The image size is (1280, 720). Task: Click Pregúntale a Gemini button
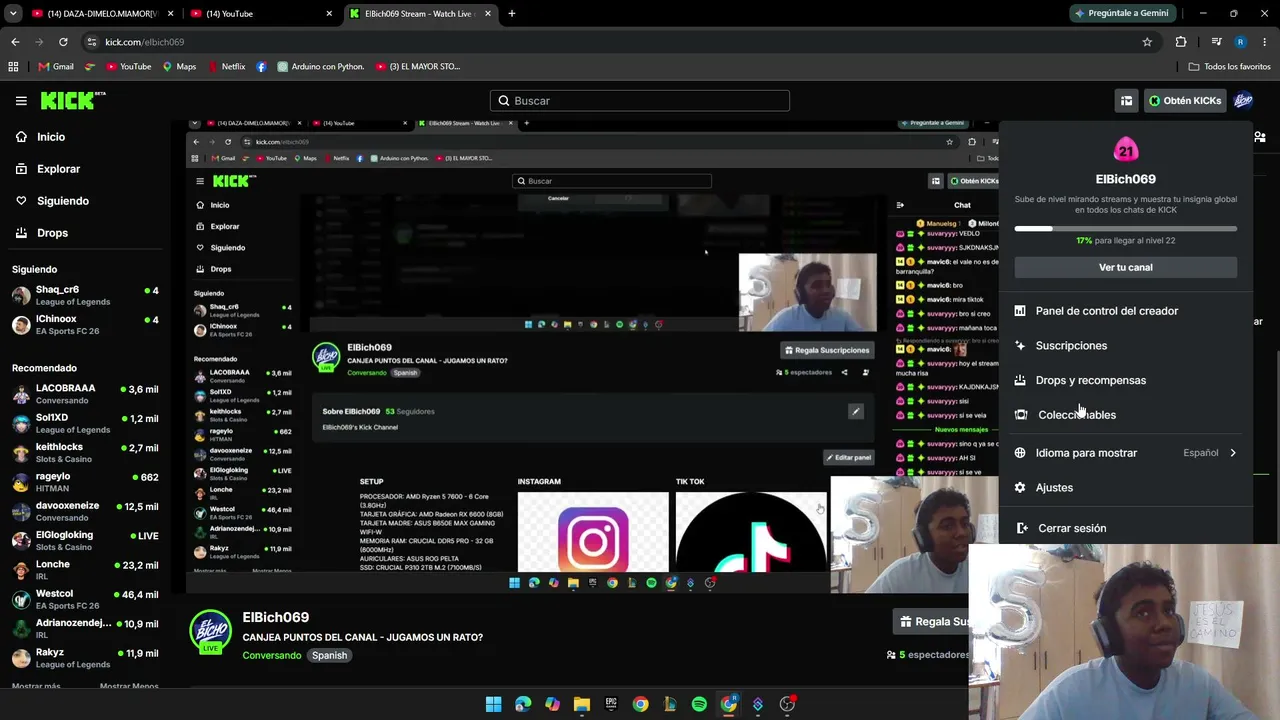1121,14
